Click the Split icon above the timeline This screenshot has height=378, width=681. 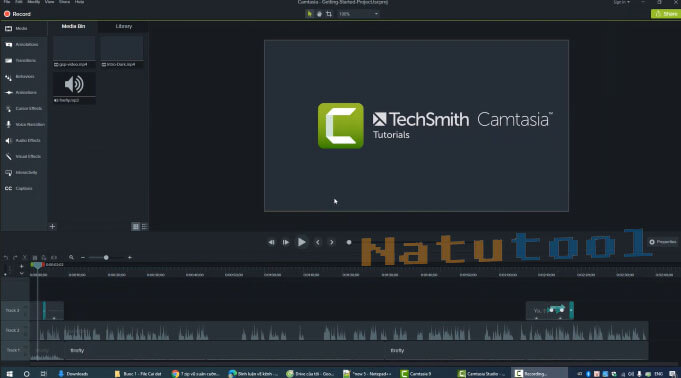(x=54, y=258)
